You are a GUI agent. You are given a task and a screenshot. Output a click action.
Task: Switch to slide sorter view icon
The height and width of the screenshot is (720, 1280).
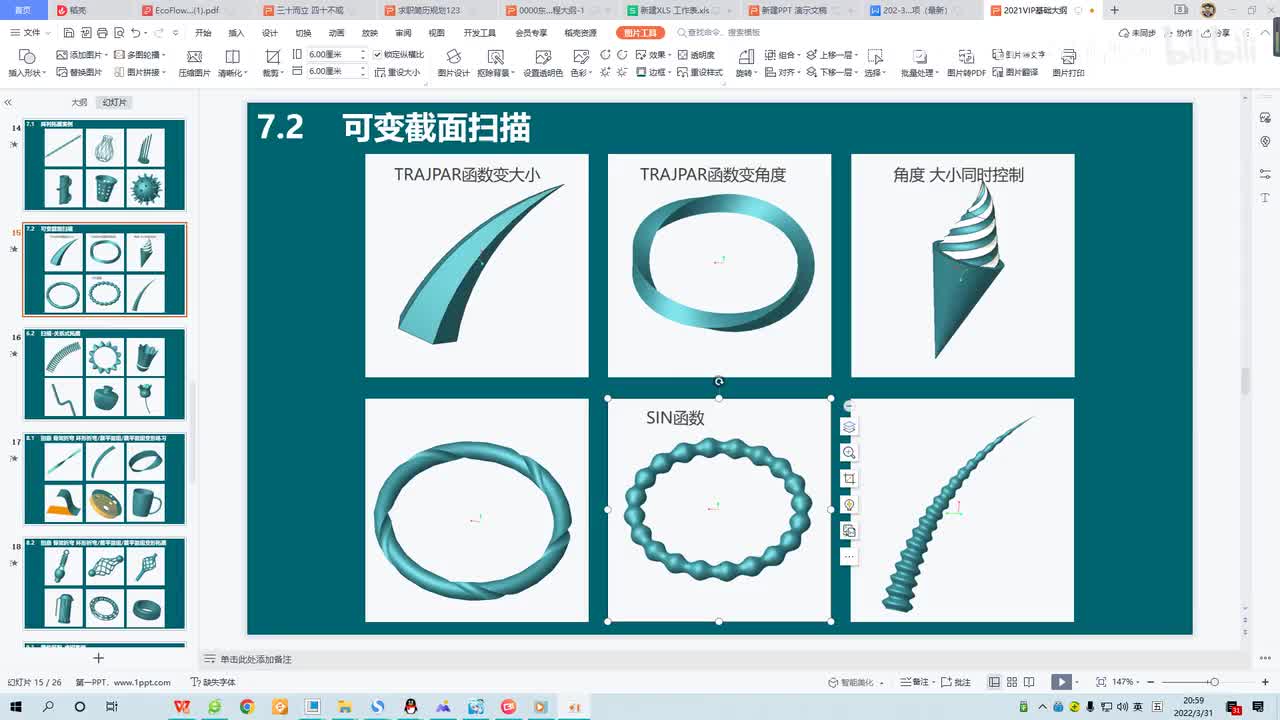coord(1012,682)
